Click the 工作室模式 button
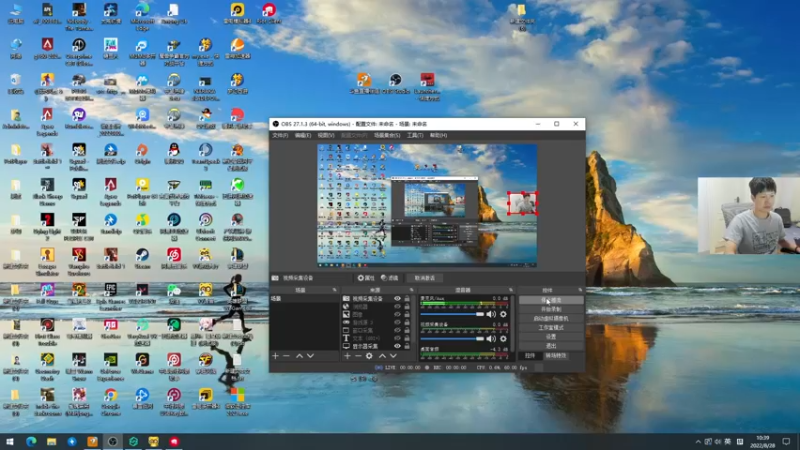 [x=551, y=328]
